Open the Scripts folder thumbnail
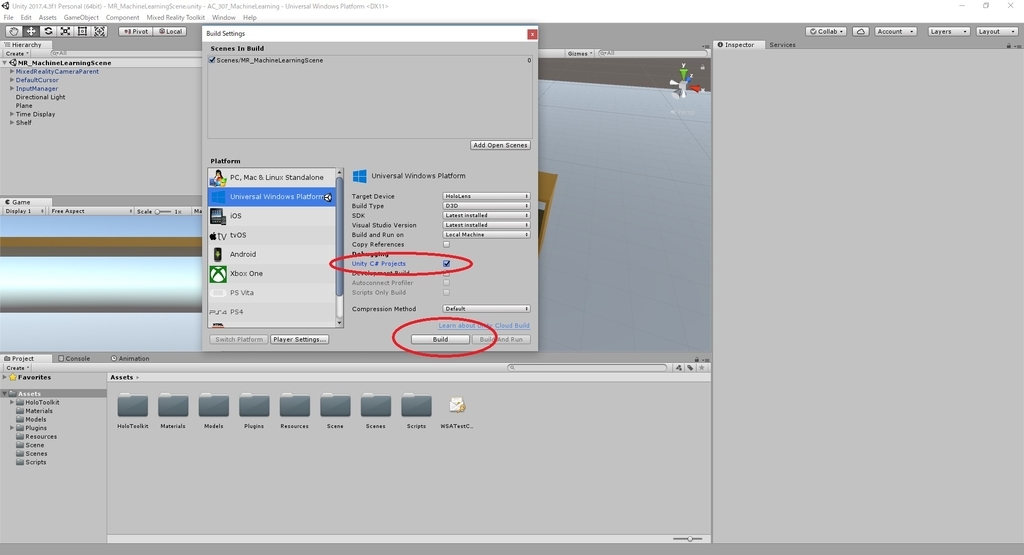 point(416,405)
